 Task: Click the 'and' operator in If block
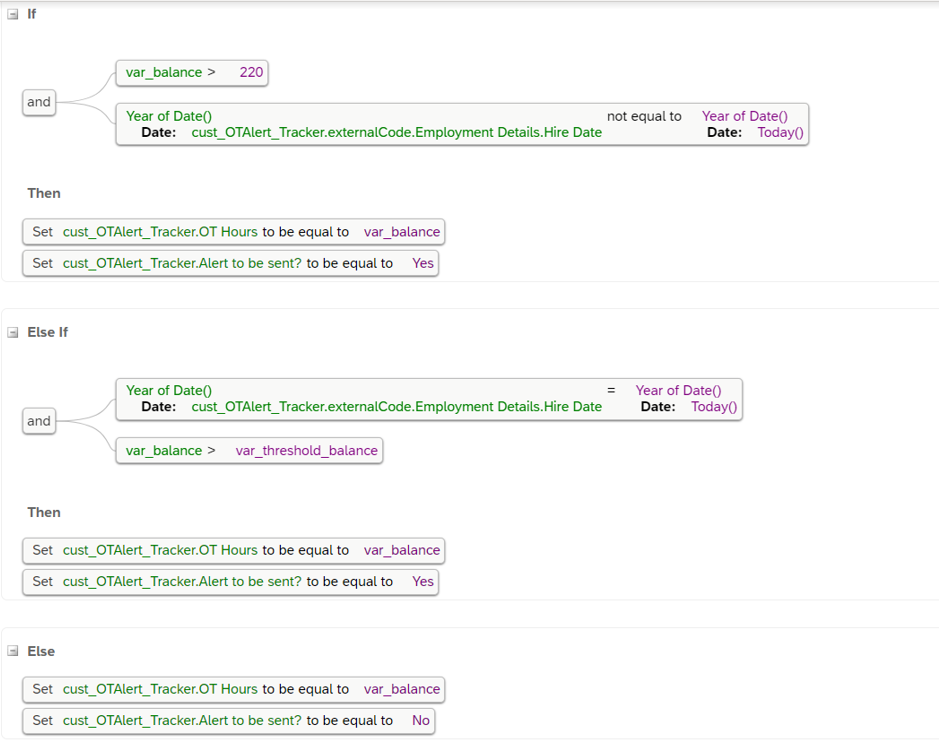(x=39, y=102)
